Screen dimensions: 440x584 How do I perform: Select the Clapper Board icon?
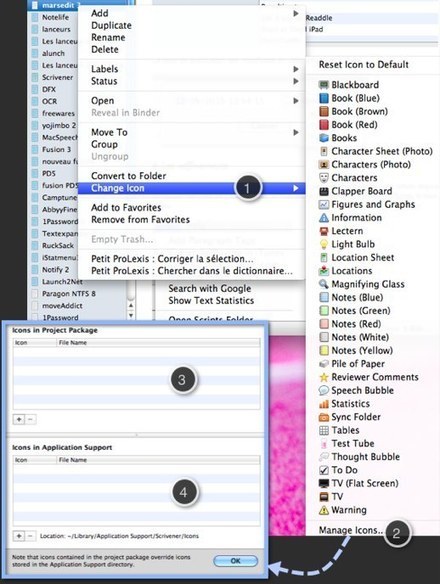[x=355, y=191]
